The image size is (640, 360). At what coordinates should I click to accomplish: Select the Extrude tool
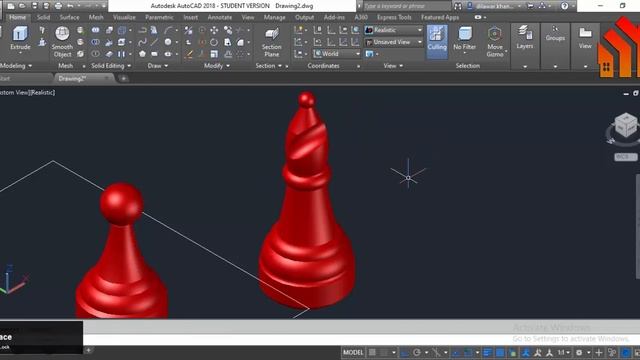[x=20, y=38]
